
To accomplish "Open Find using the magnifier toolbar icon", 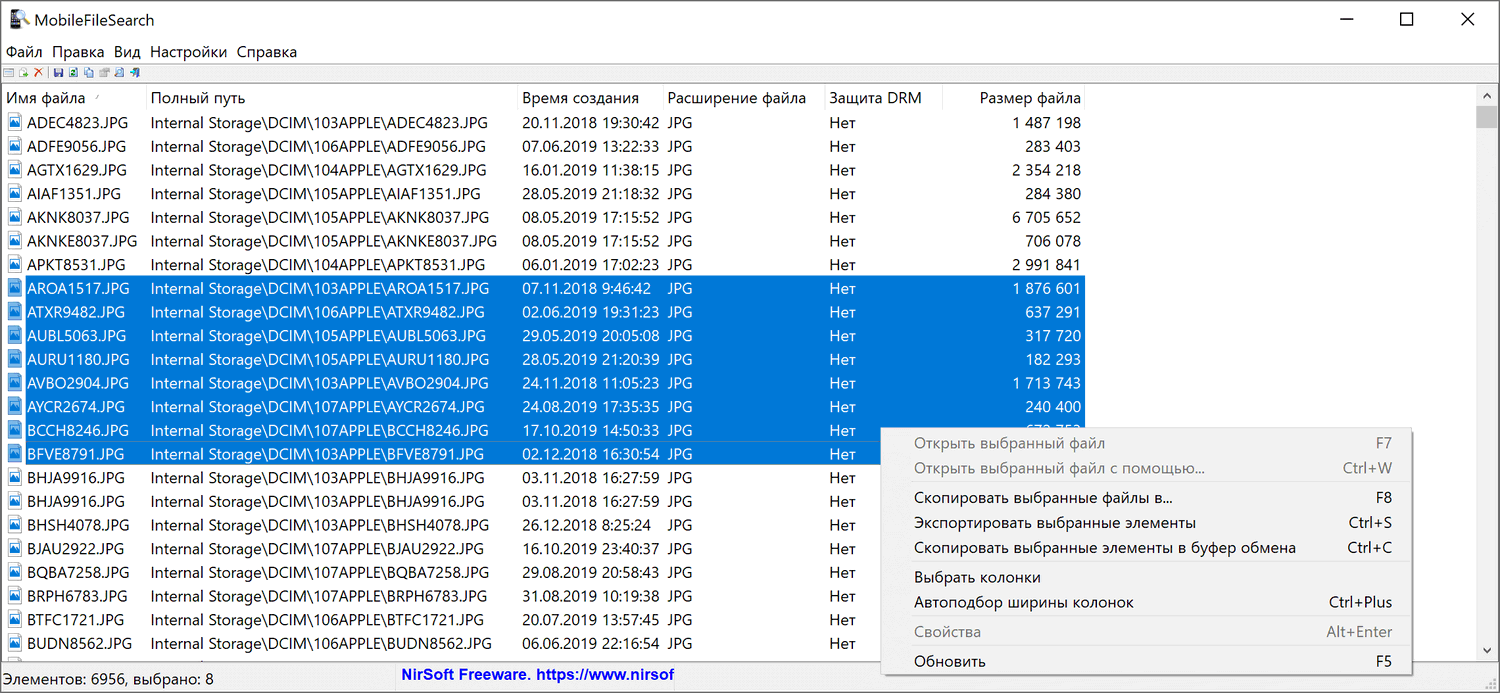I will click(119, 72).
